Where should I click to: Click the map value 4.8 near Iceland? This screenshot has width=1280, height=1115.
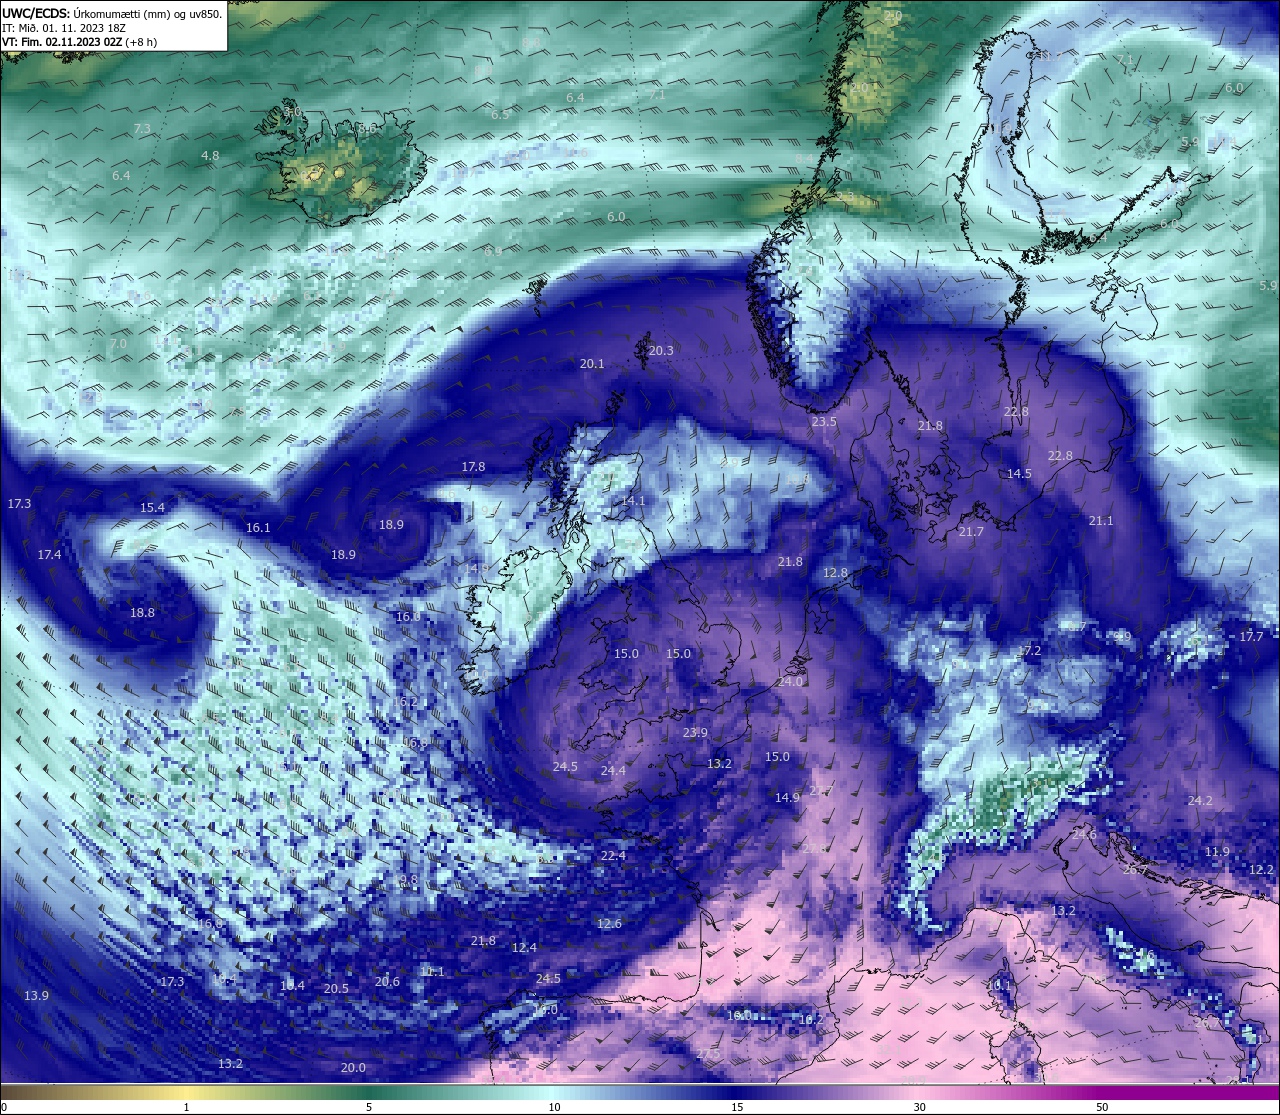click(210, 156)
